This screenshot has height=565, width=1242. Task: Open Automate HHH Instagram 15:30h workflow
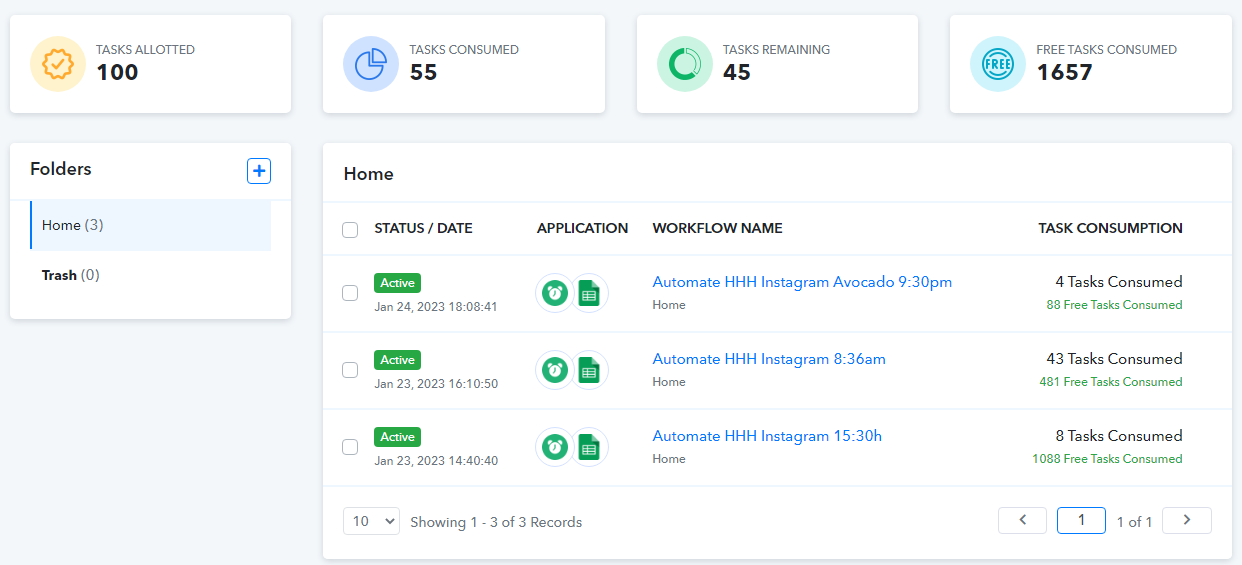coord(767,436)
